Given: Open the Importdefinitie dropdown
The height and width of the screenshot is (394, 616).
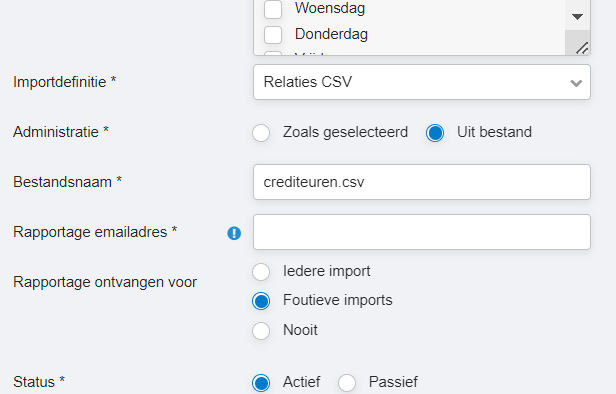Looking at the screenshot, I should tap(422, 82).
